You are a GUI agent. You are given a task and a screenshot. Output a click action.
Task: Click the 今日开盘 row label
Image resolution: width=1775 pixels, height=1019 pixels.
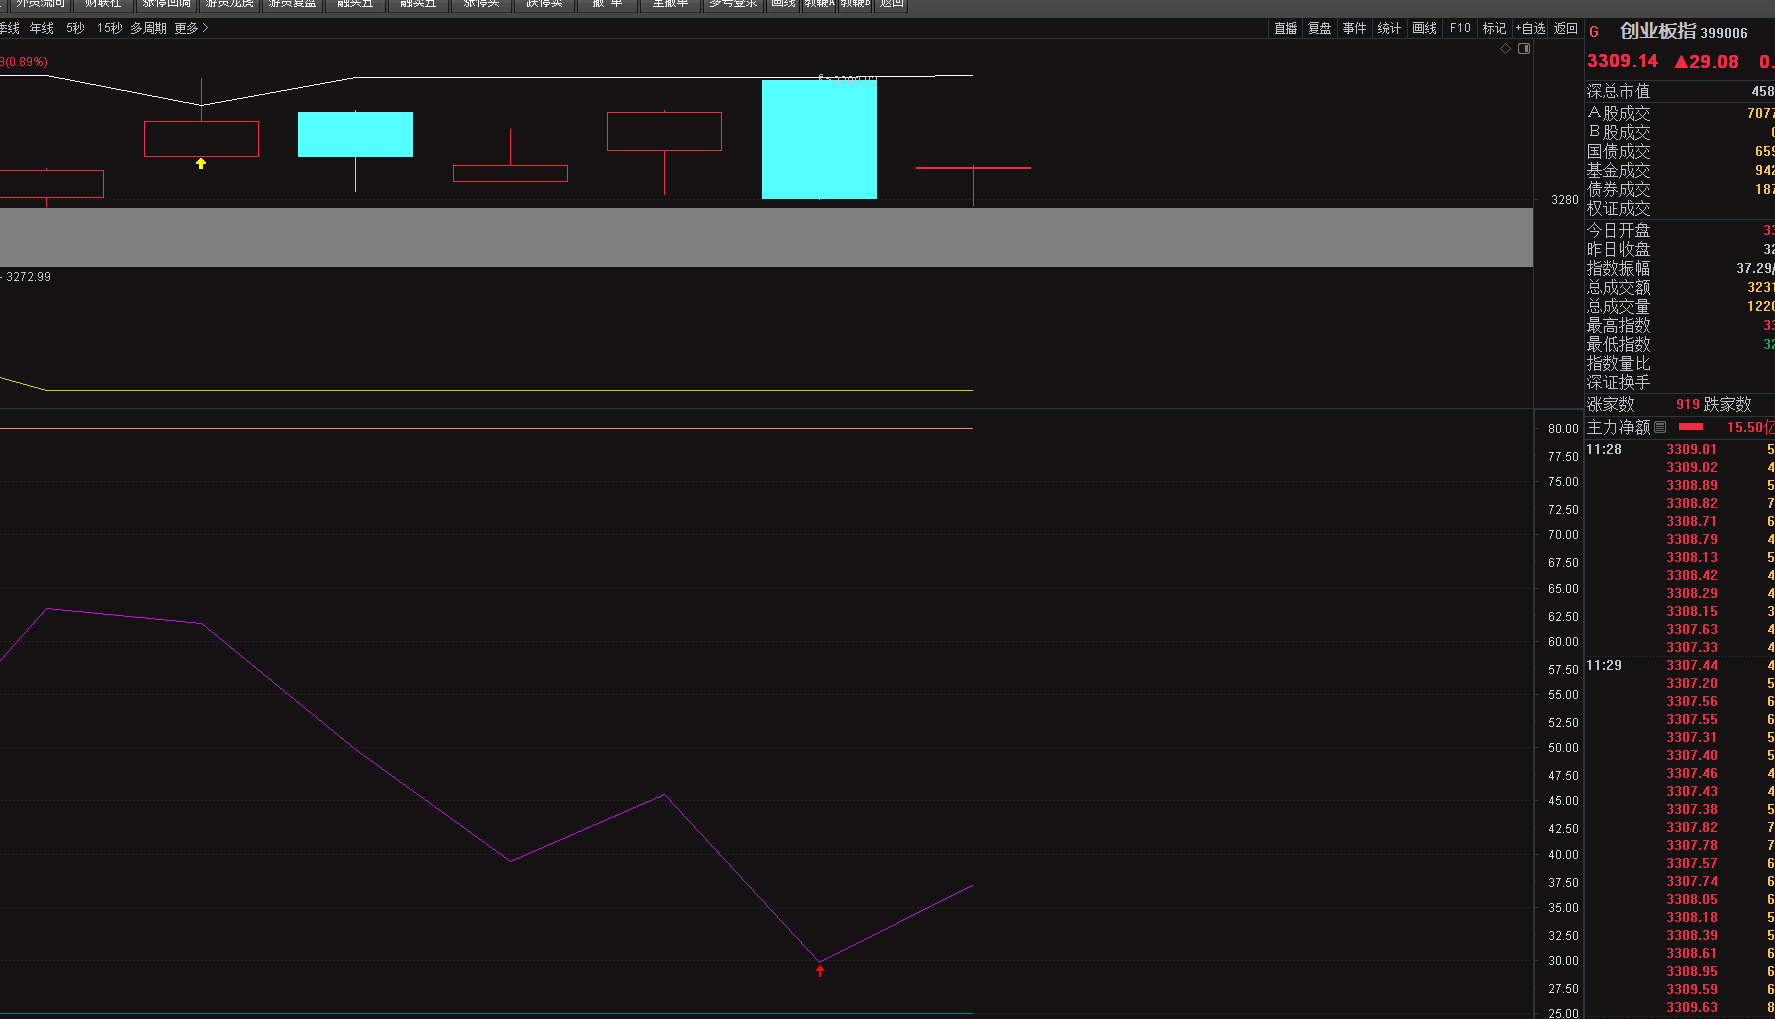1618,230
